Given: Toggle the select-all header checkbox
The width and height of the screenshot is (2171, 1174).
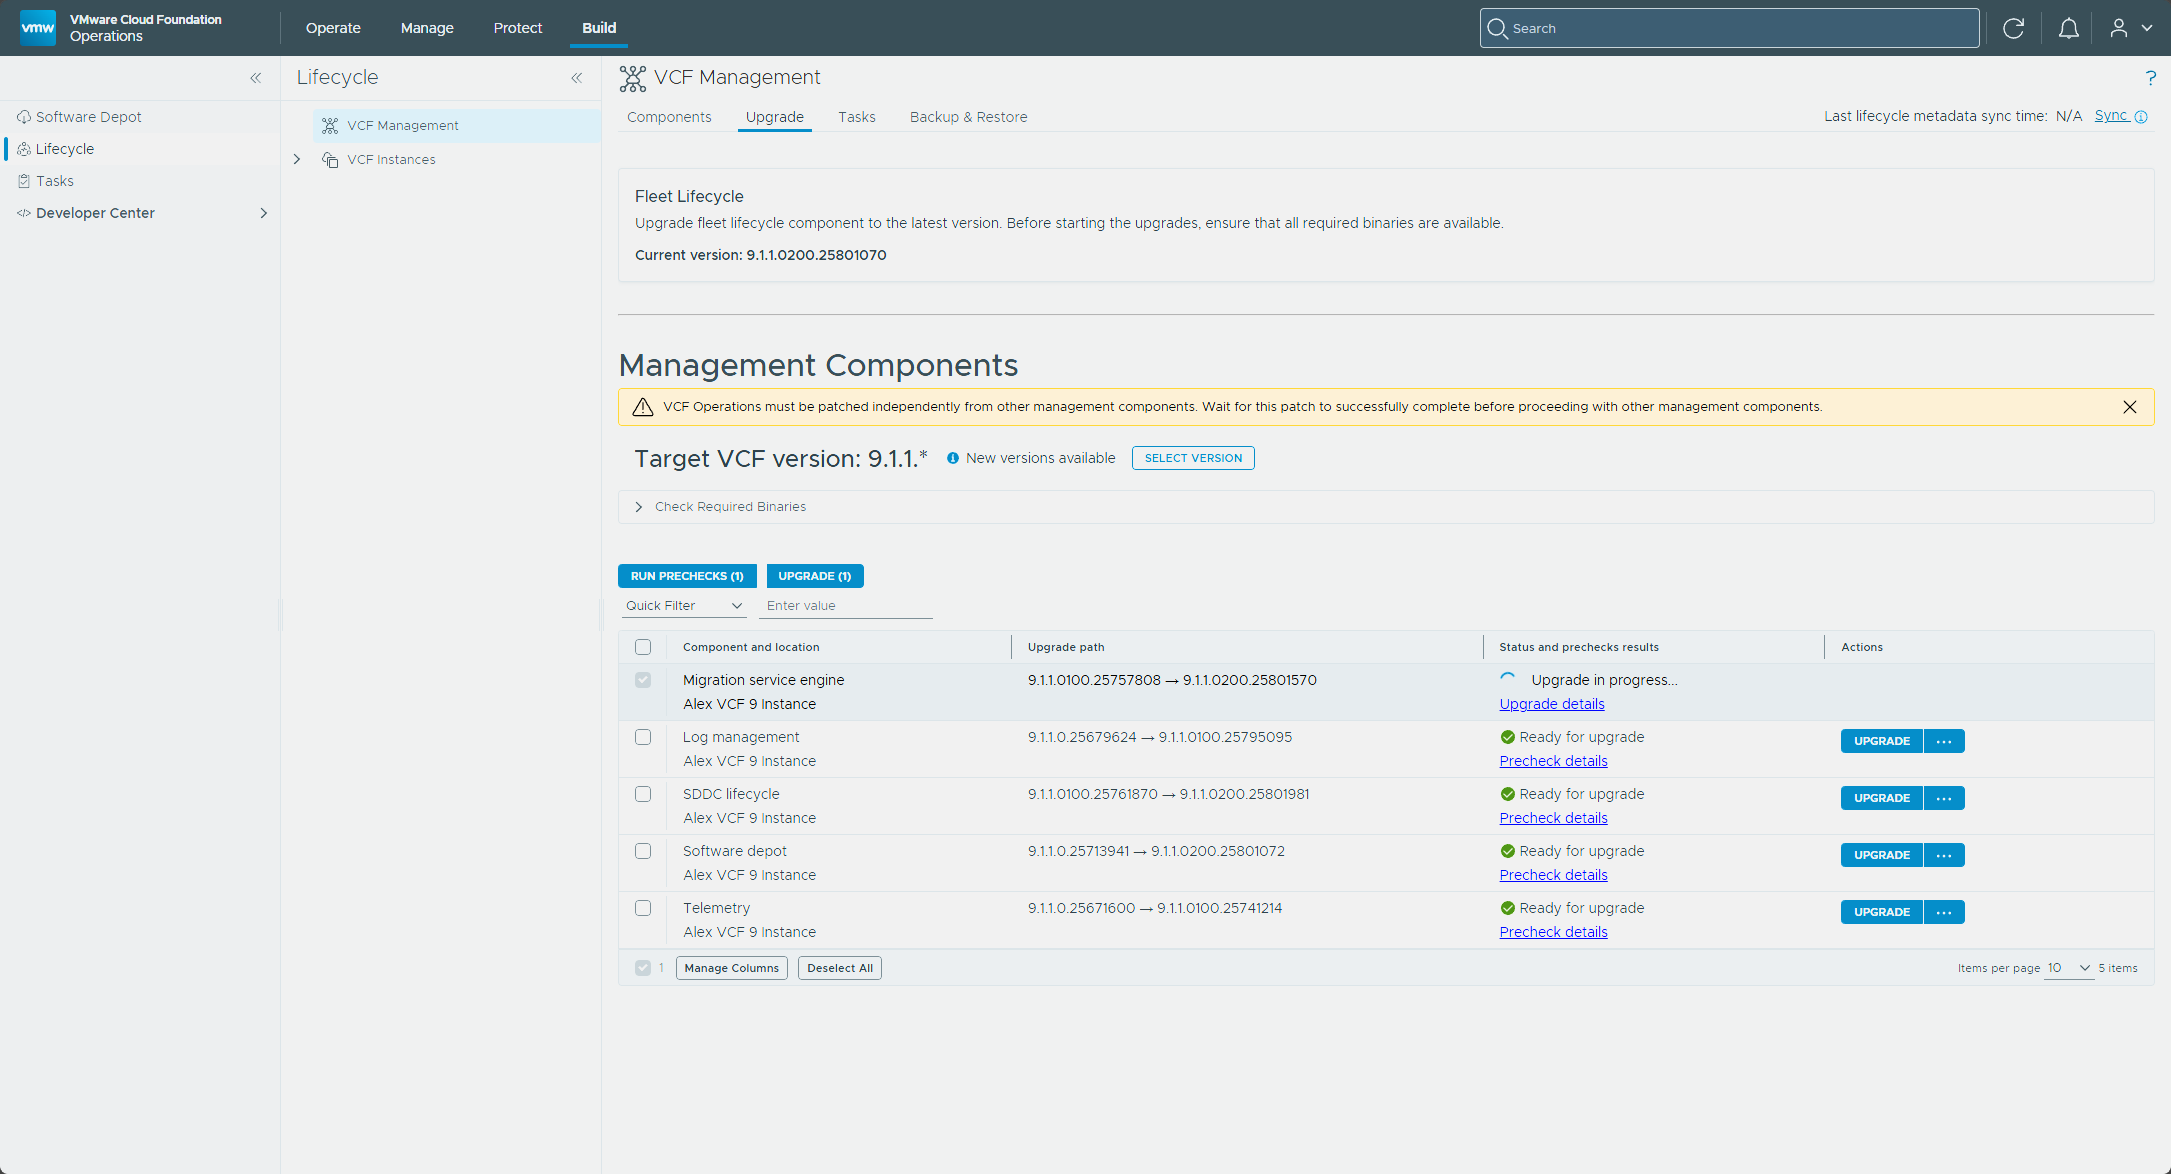Looking at the screenshot, I should pyautogui.click(x=643, y=647).
